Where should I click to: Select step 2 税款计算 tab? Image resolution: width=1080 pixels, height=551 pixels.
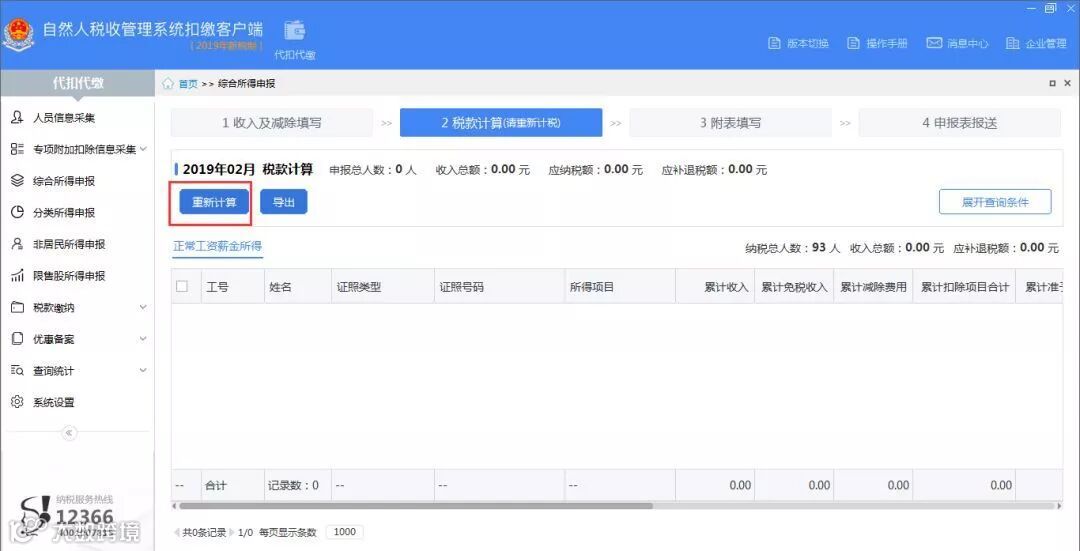tap(501, 123)
